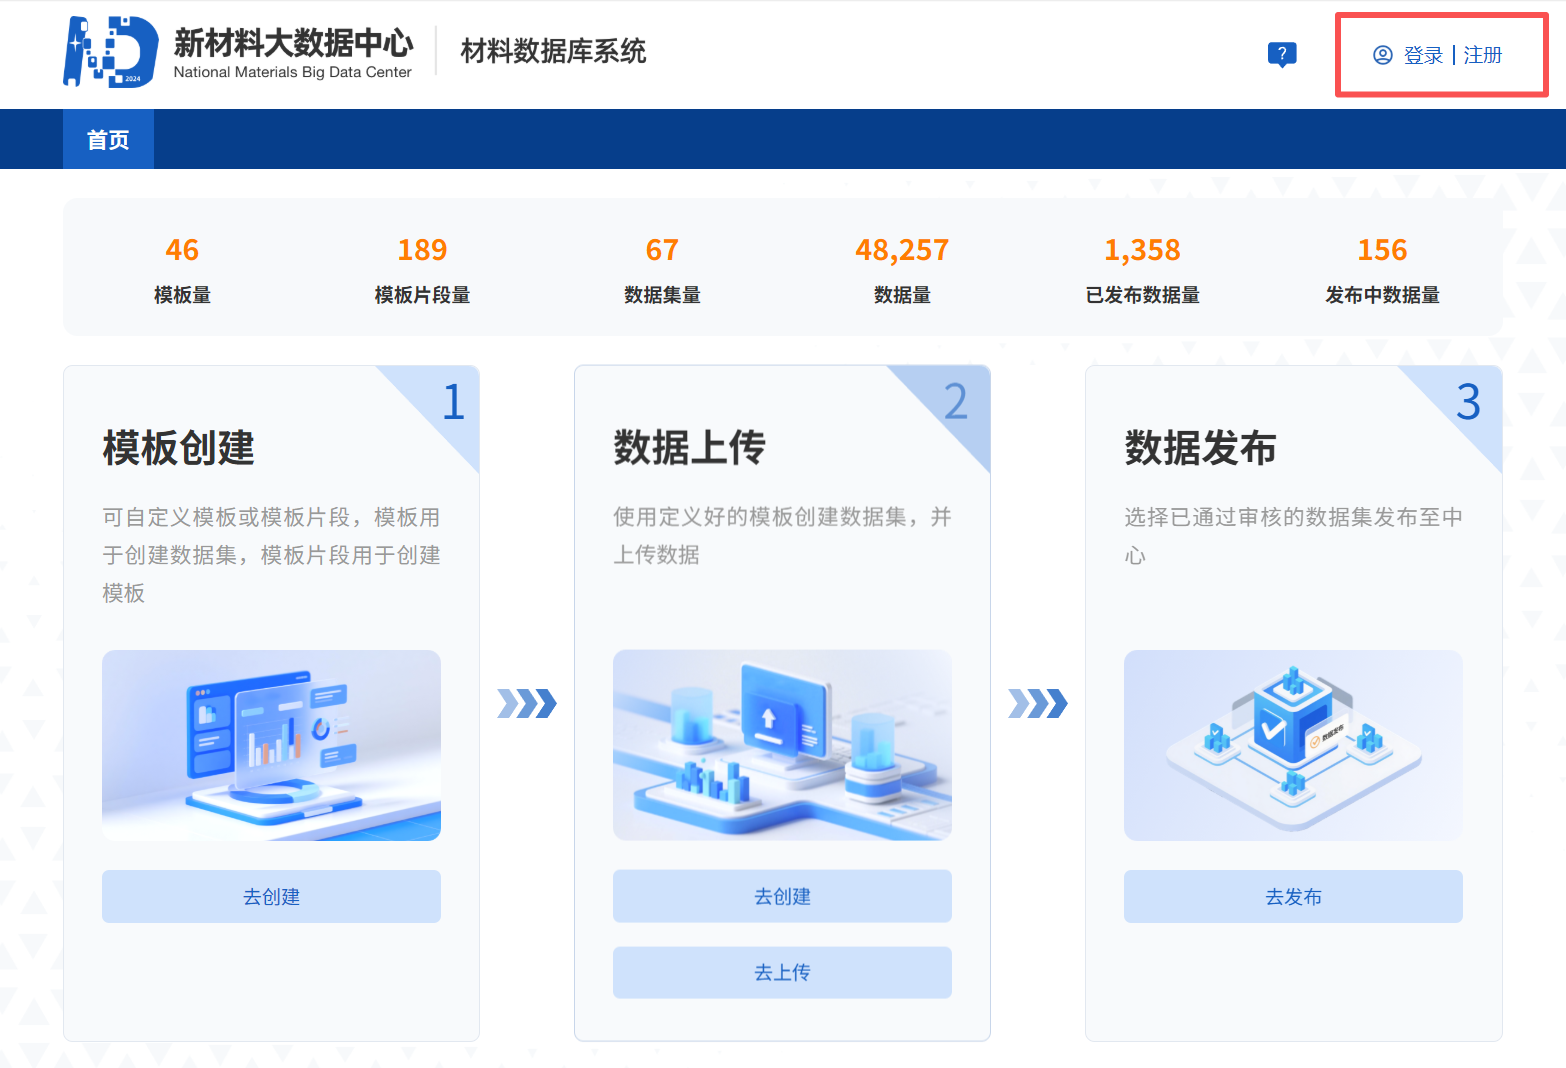Click the 去上传 button

782,971
